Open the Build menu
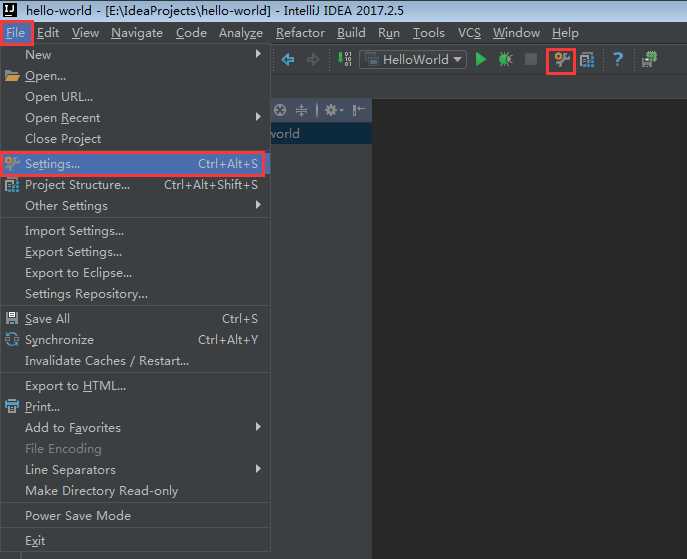 (351, 33)
